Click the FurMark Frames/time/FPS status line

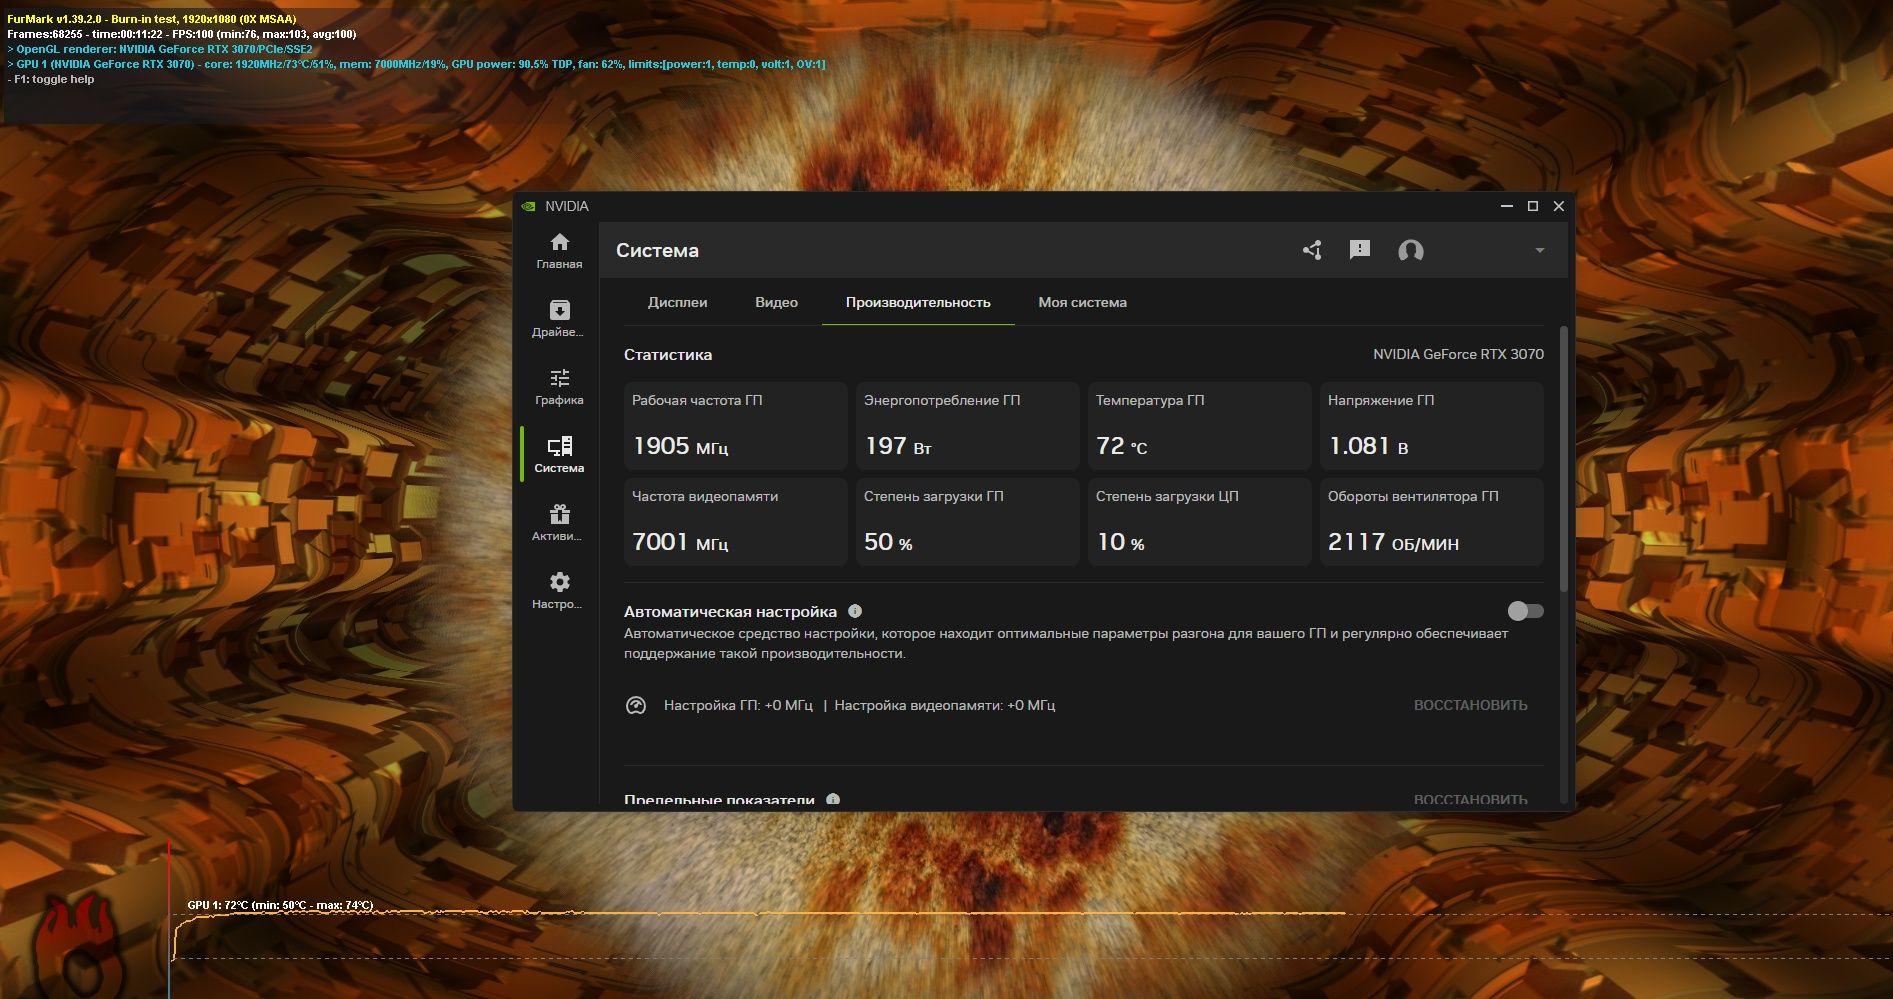click(x=181, y=34)
